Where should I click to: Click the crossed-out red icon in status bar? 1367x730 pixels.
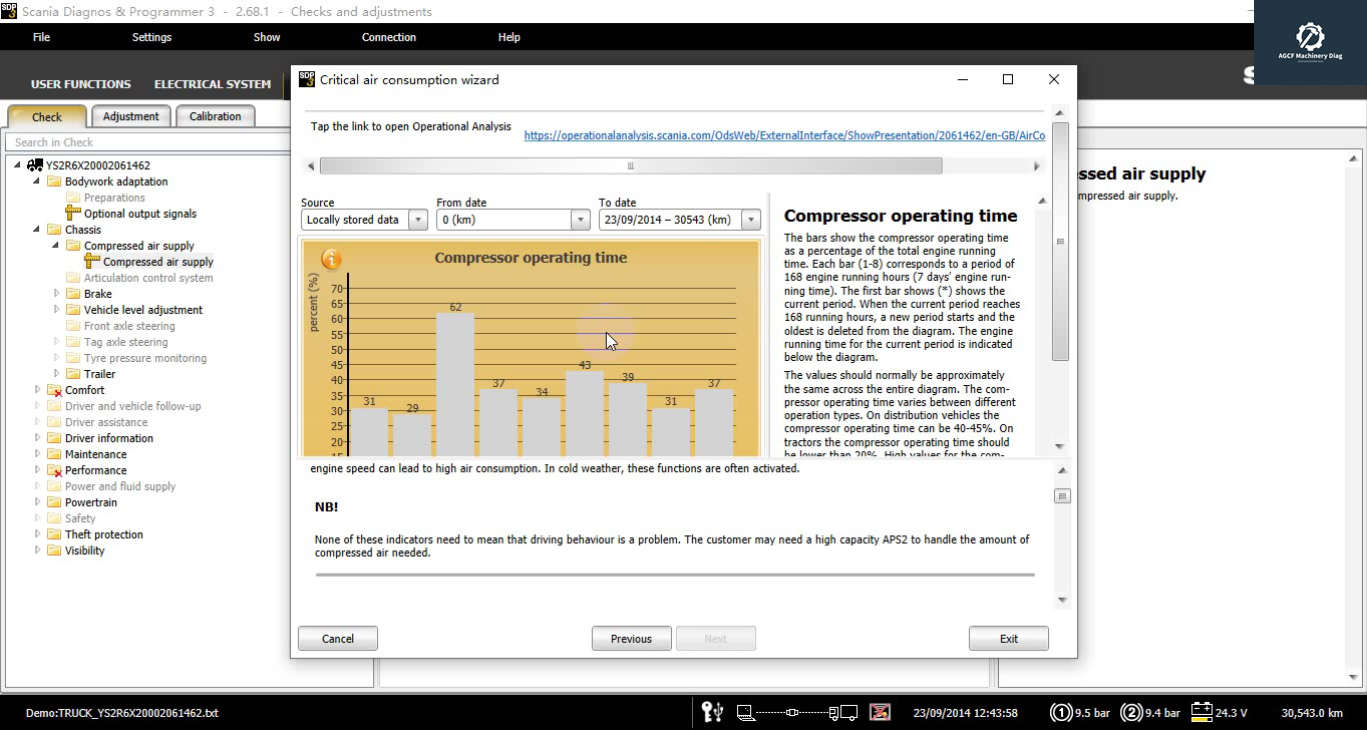pos(880,712)
